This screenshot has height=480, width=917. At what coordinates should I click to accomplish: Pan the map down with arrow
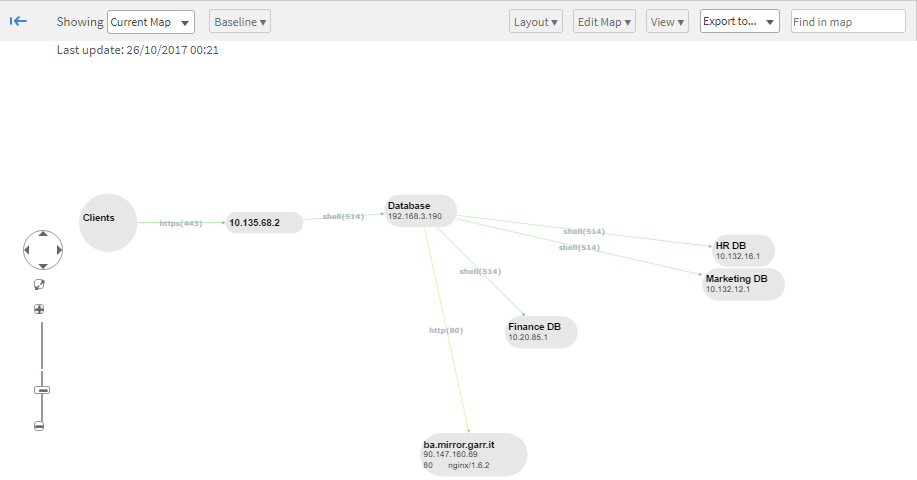click(x=42, y=266)
